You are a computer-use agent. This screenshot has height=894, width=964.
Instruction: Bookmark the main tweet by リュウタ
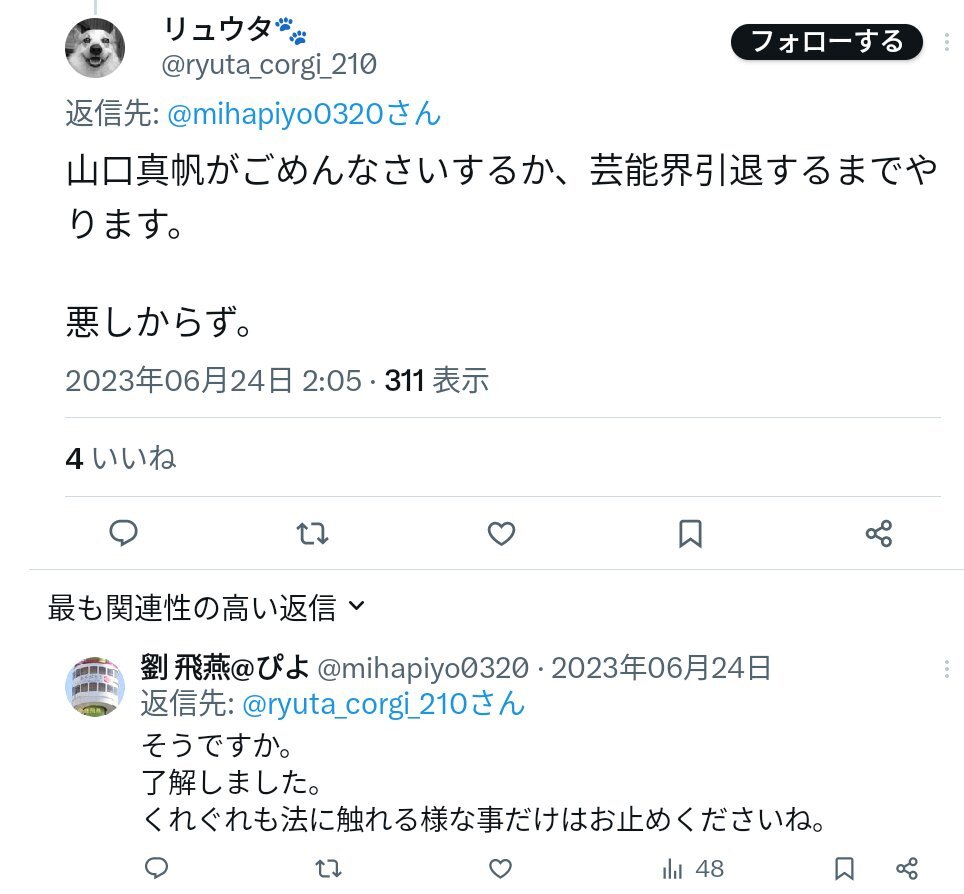[x=690, y=533]
